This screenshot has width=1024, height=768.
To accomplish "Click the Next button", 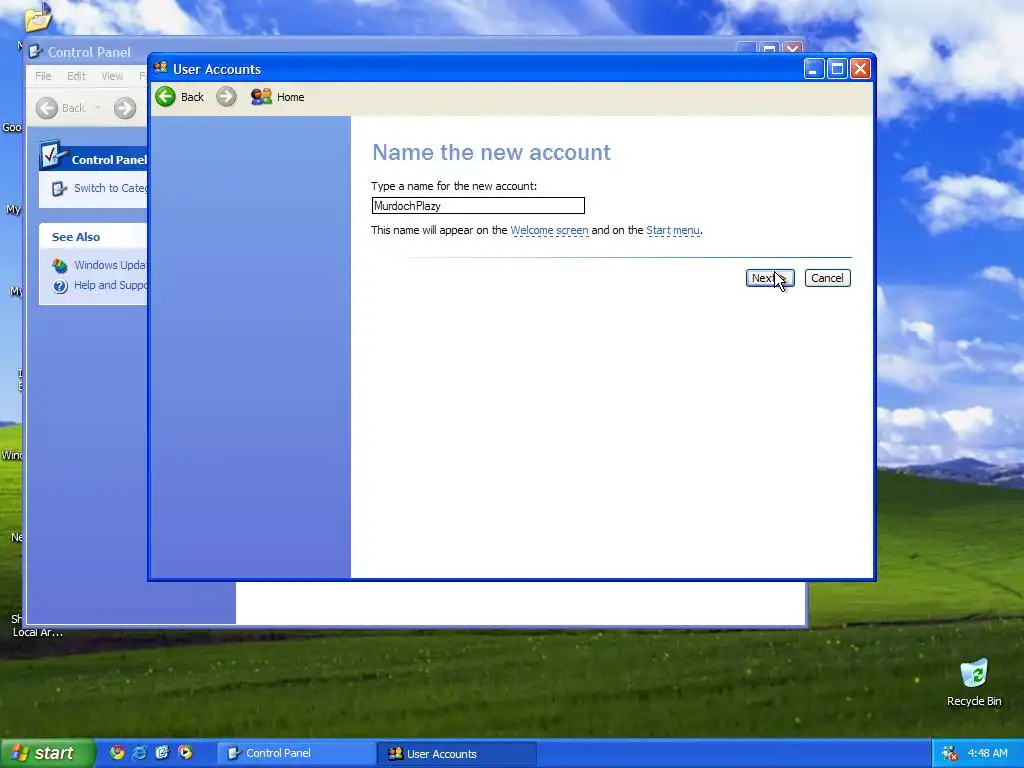I will click(x=770, y=278).
